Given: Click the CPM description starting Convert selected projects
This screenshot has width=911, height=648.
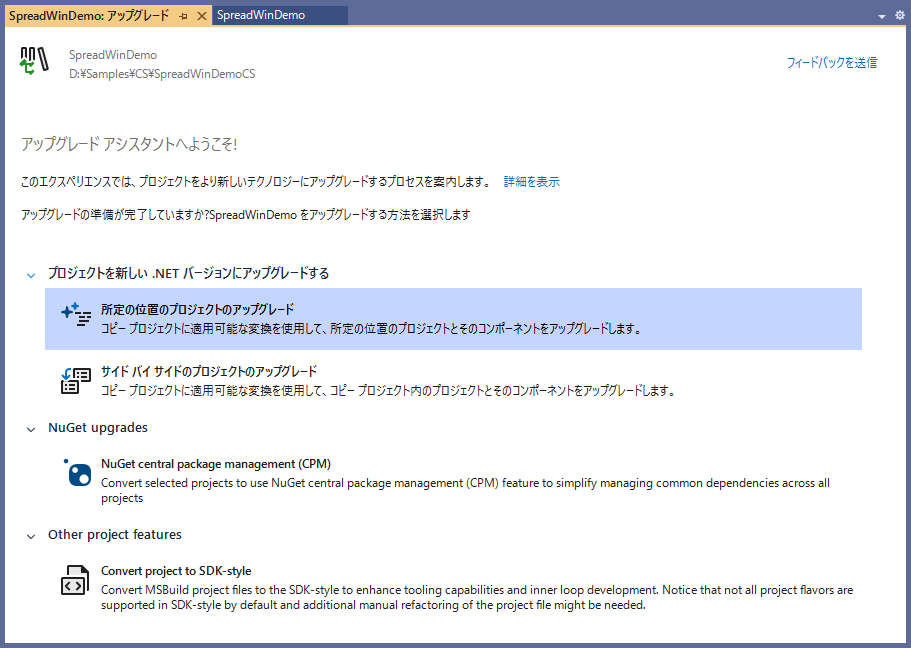Looking at the screenshot, I should click(x=465, y=490).
